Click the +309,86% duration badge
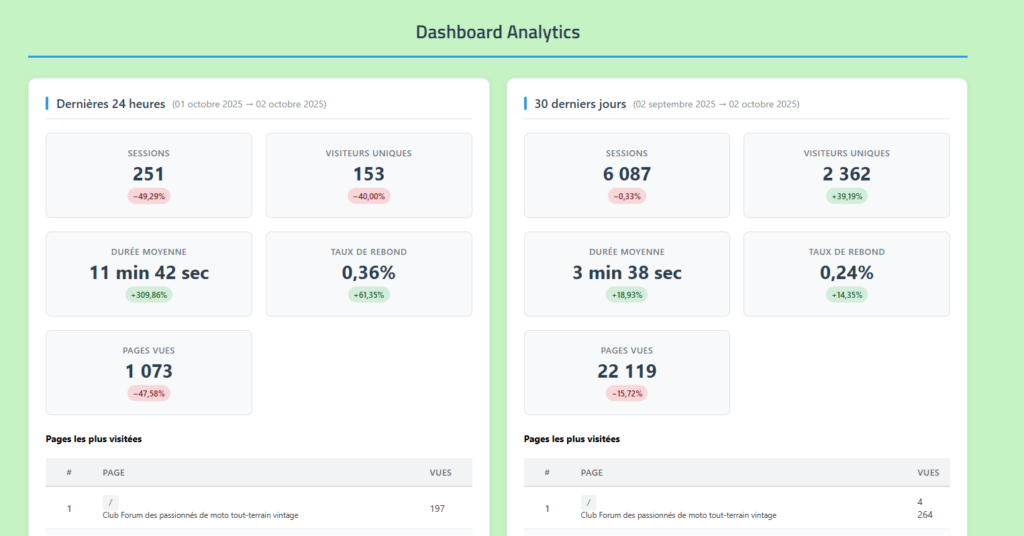 149,294
